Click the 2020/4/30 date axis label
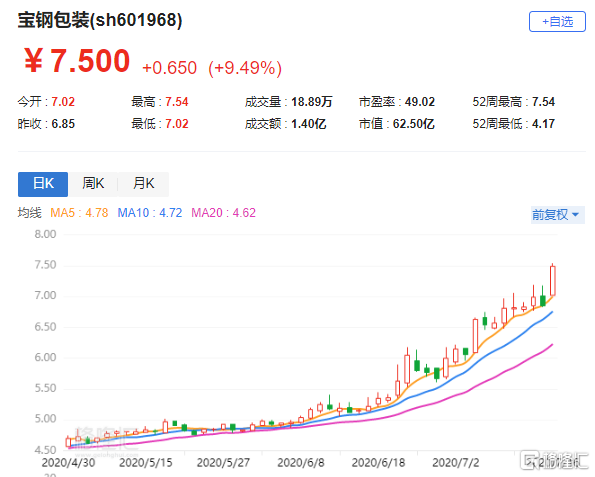This screenshot has width=595, height=477. (68, 463)
